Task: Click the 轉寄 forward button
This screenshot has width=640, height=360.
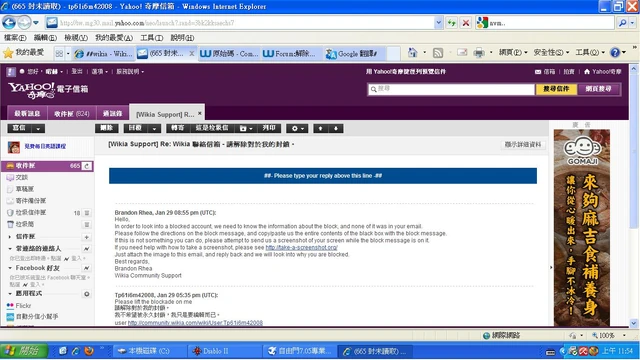Action: pos(178,128)
